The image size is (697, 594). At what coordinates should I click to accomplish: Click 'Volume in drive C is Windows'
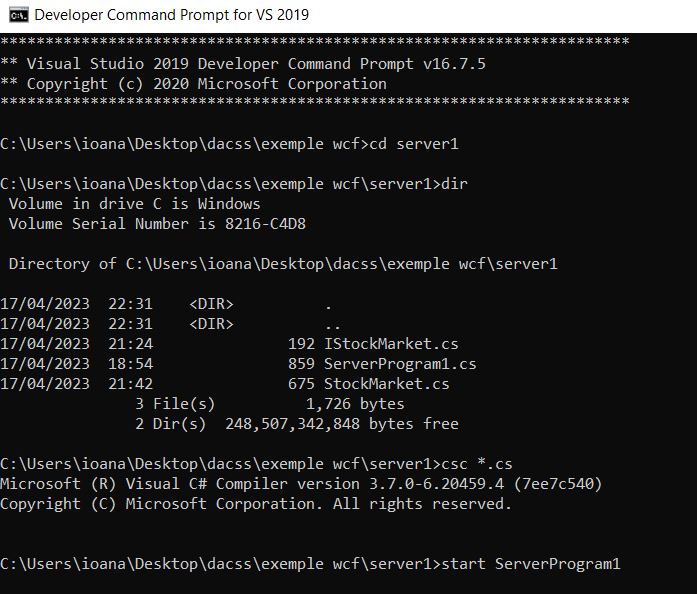coord(135,204)
